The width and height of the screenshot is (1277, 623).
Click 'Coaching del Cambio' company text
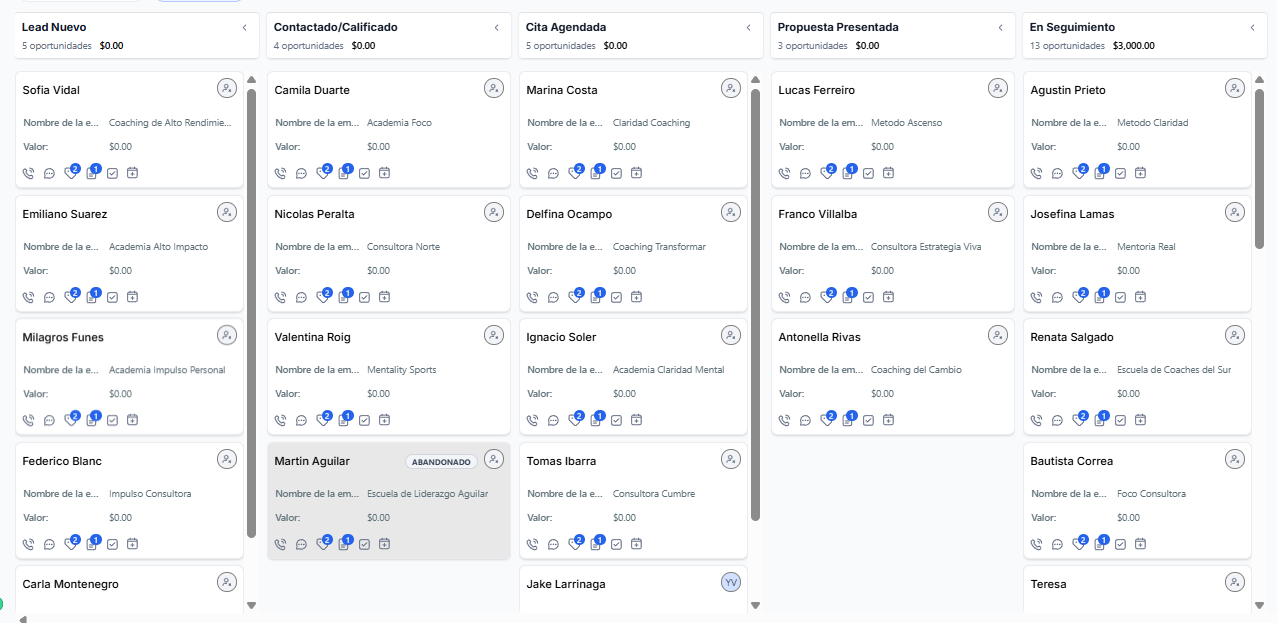coord(916,370)
